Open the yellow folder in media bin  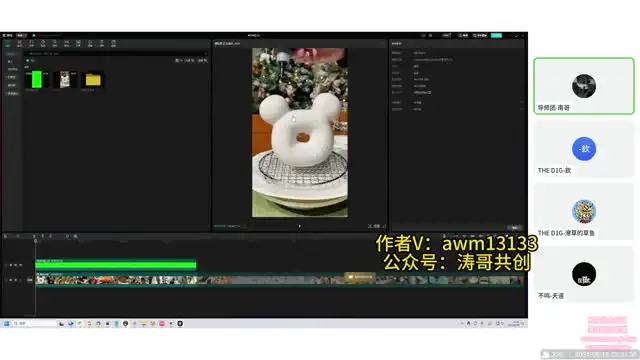(x=93, y=80)
